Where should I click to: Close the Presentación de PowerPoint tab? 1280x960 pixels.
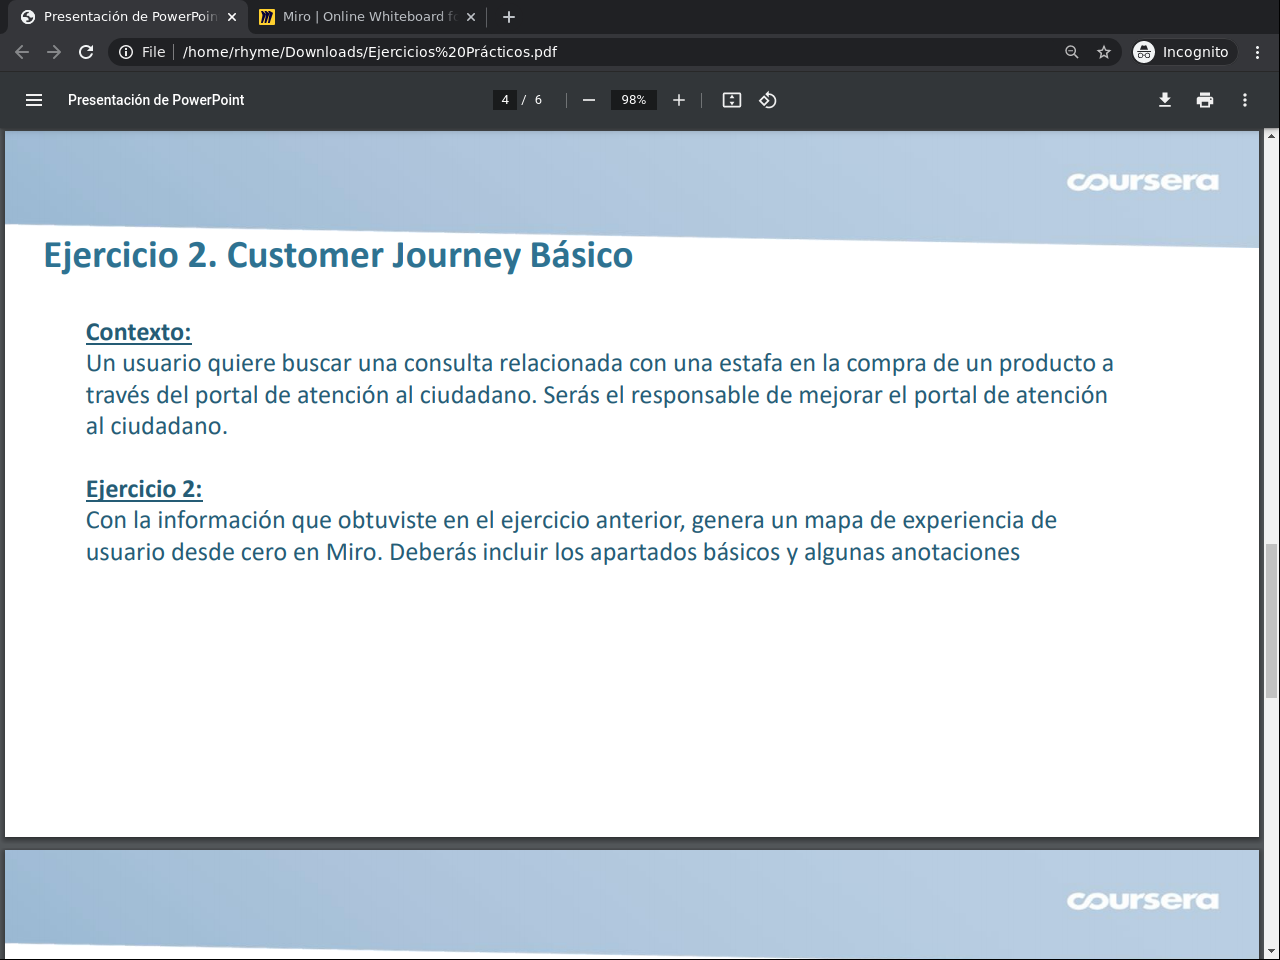coord(232,17)
